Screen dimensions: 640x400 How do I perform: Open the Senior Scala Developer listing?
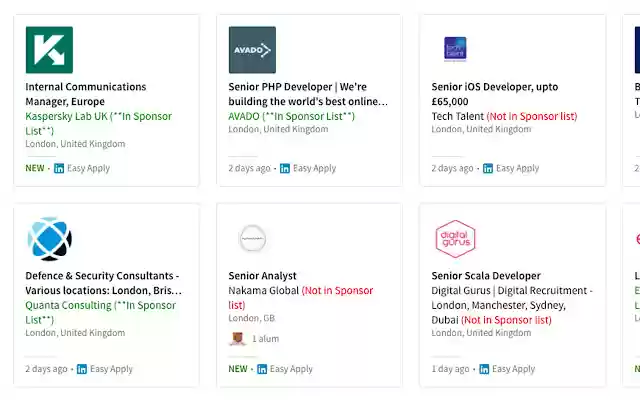click(486, 276)
